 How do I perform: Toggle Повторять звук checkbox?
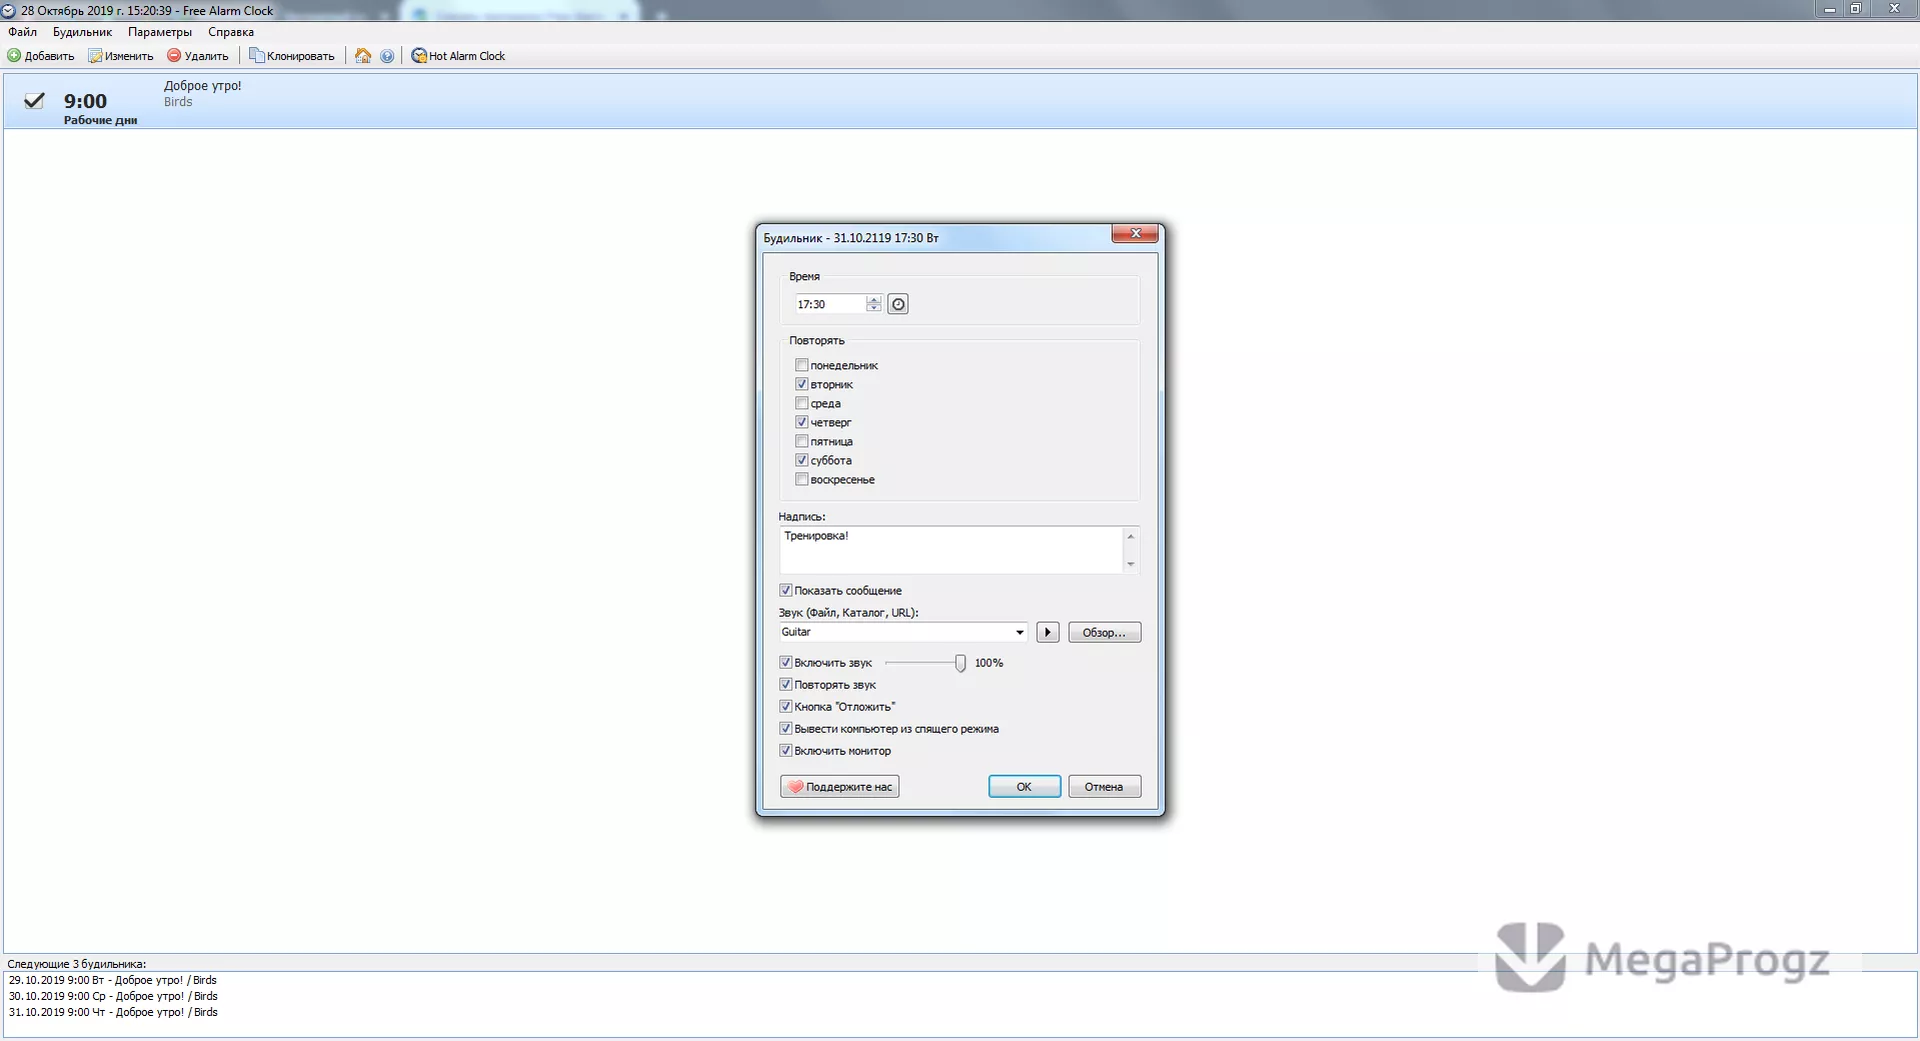[x=785, y=684]
